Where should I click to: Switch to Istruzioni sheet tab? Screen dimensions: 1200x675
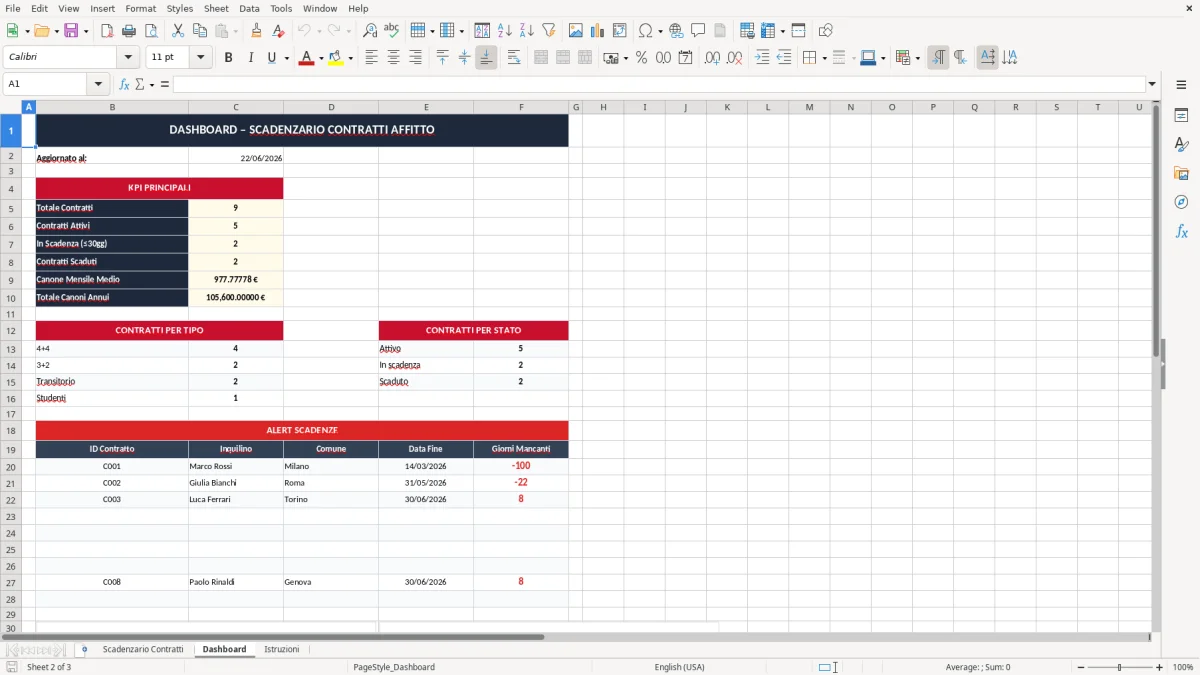click(x=281, y=649)
